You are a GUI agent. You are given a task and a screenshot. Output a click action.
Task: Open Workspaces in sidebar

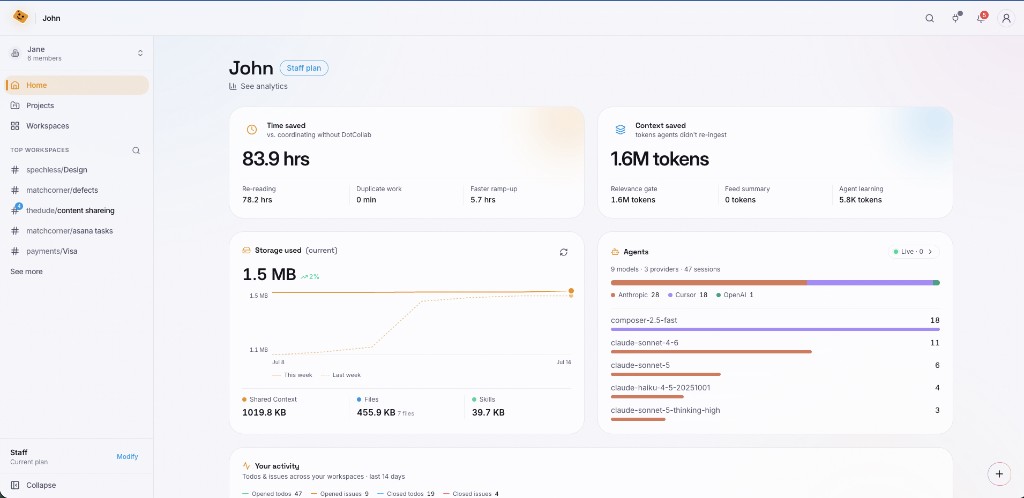coord(77,125)
